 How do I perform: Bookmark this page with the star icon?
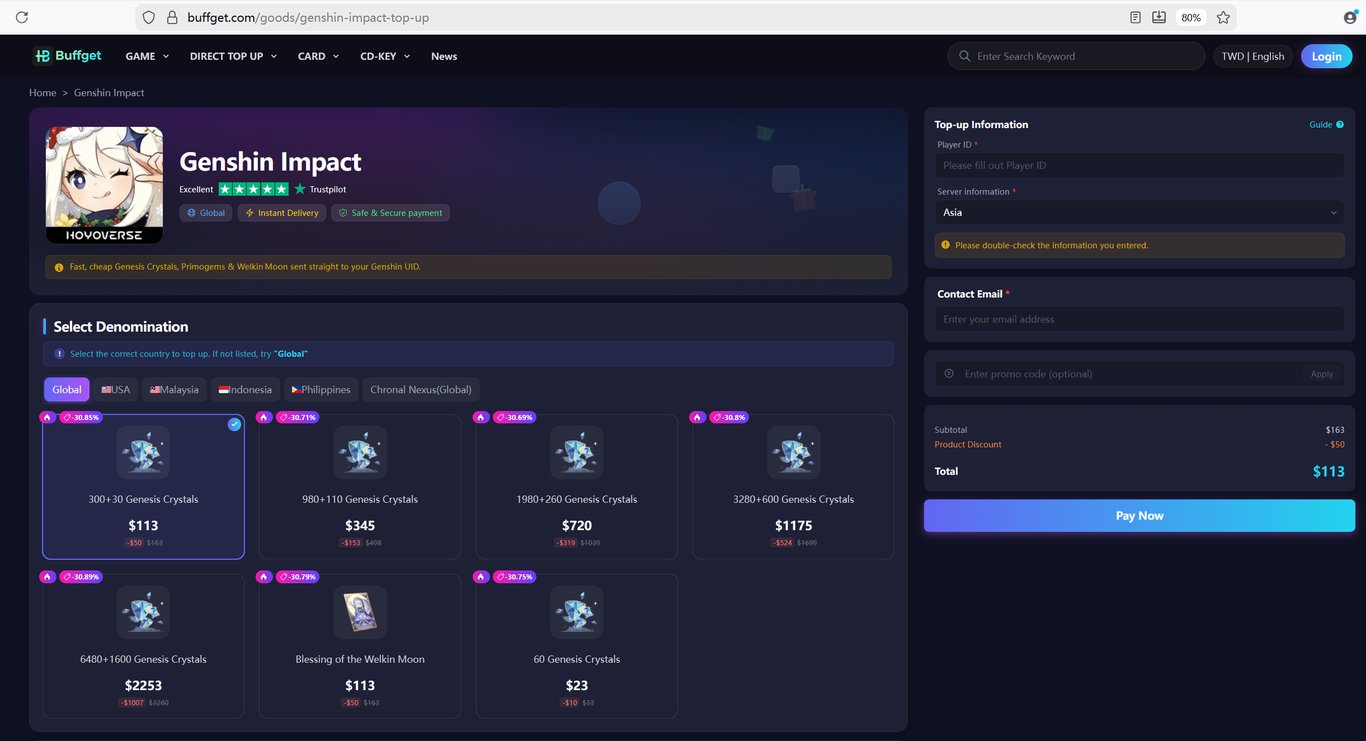pyautogui.click(x=1223, y=17)
